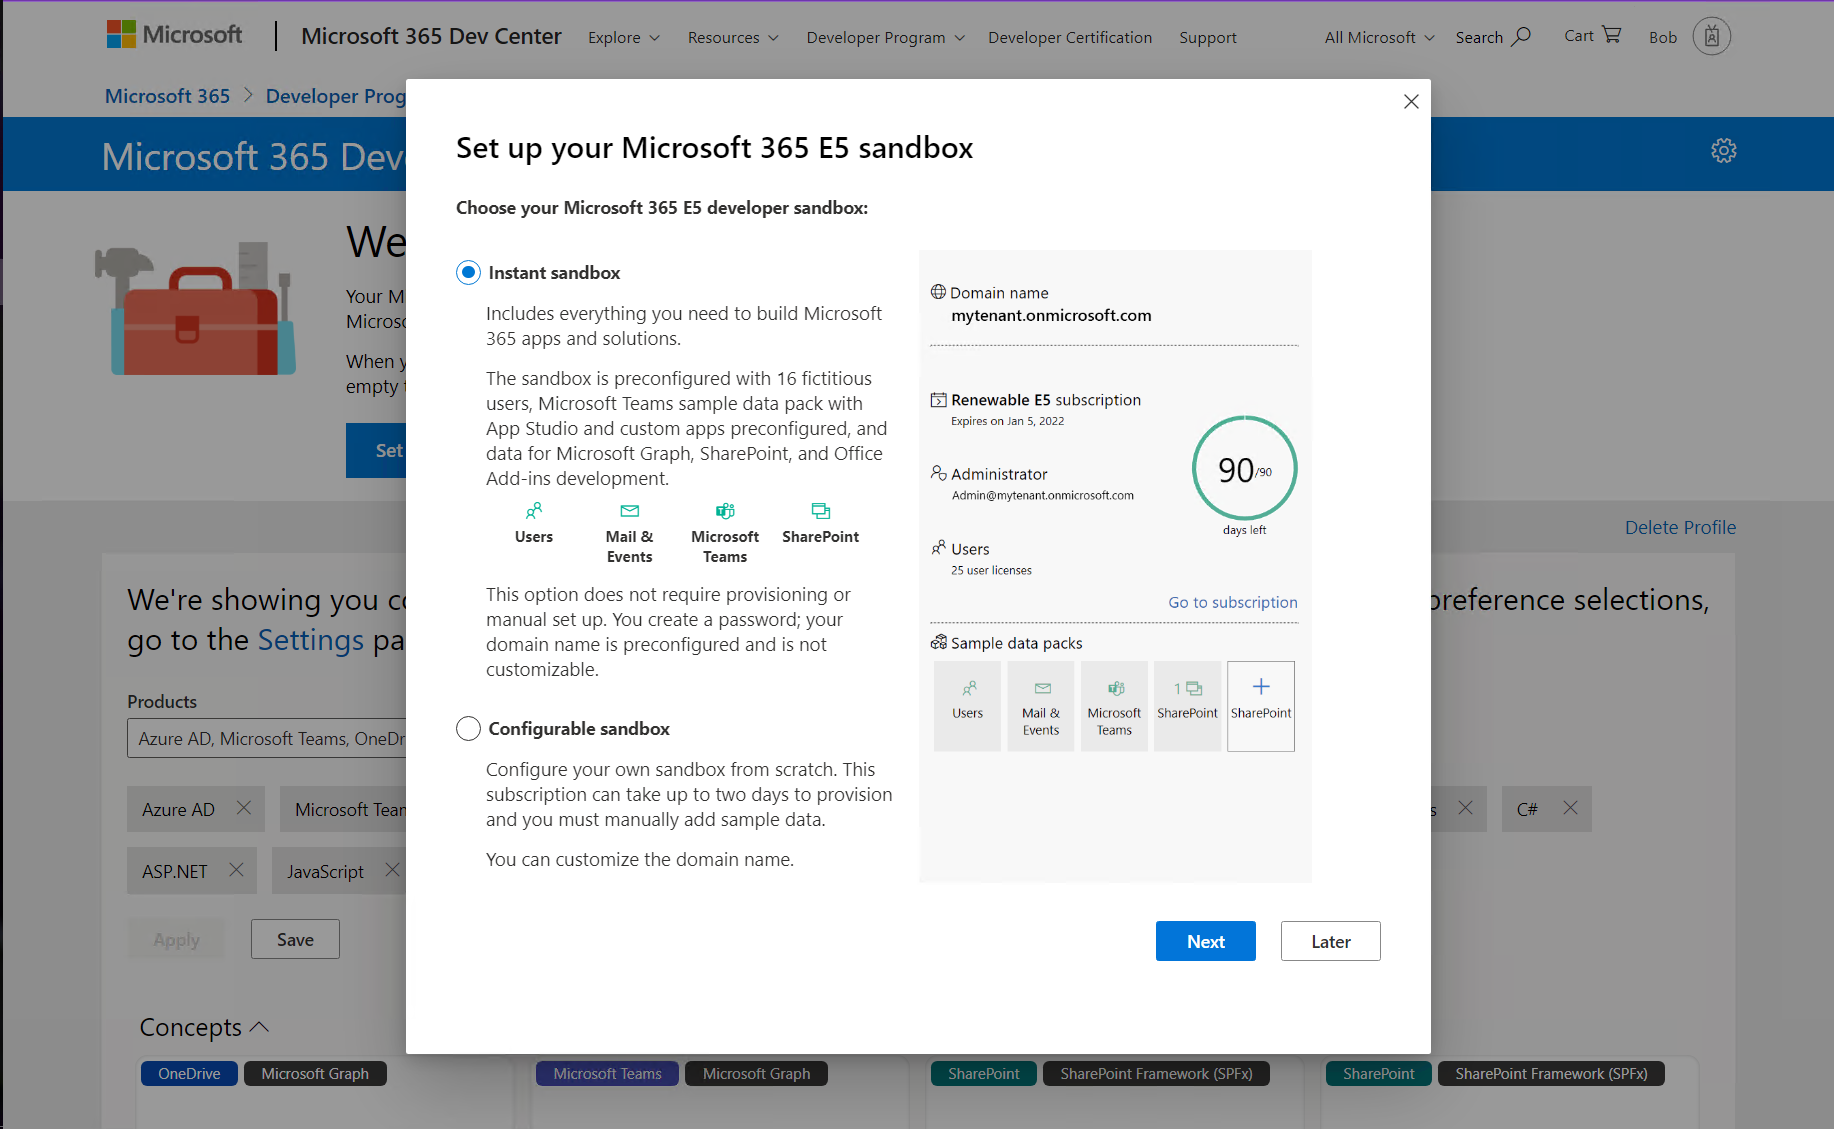Click the 90 days left progress ring
The height and width of the screenshot is (1129, 1834).
pyautogui.click(x=1244, y=469)
